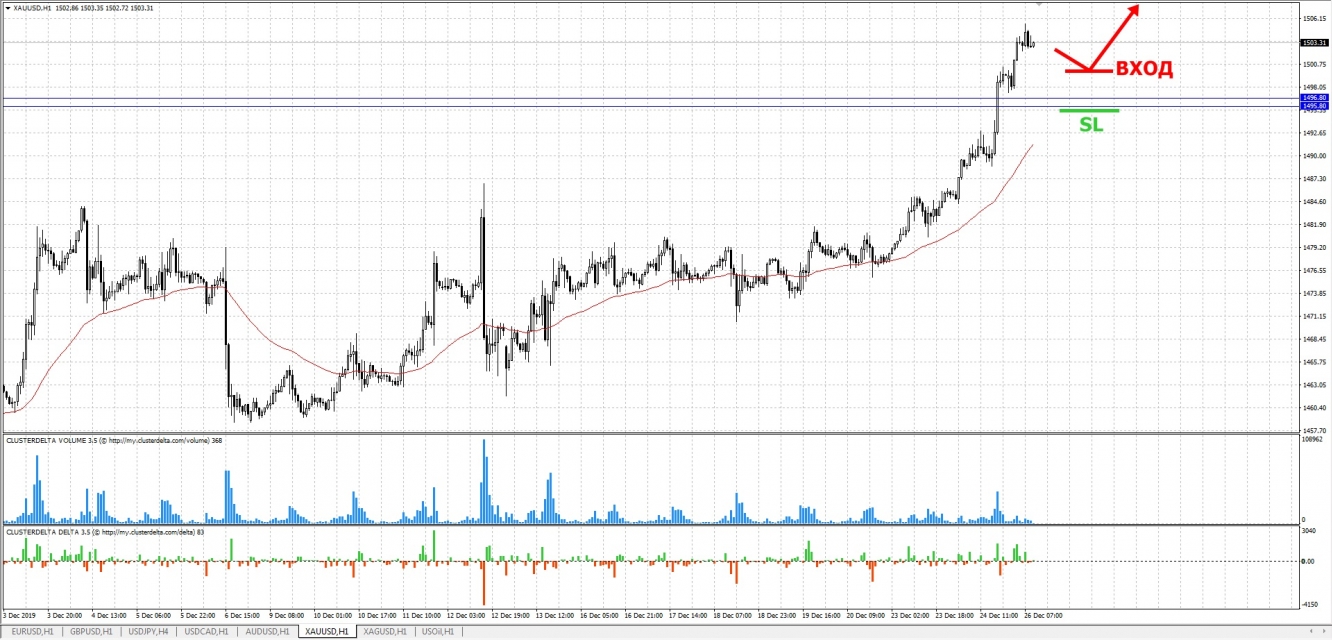Expand the XAUUSD,H1 chart title arrow

8,8
